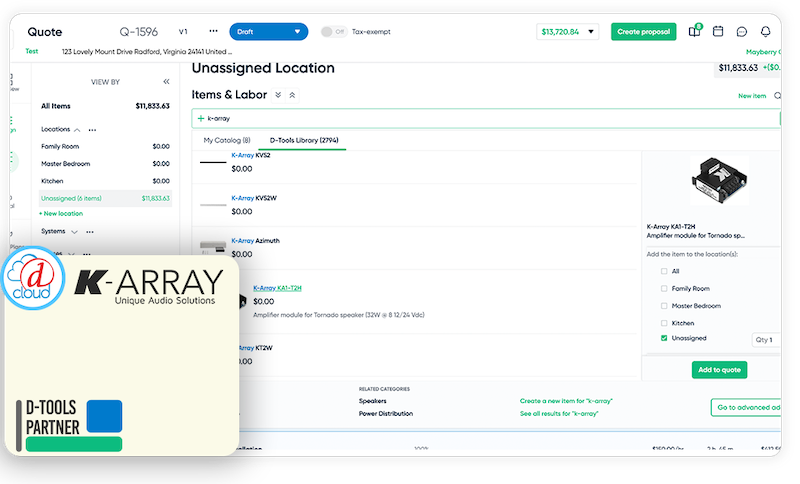Select the Power Distribution related category
Screen dimensions: 800x484
(386, 414)
